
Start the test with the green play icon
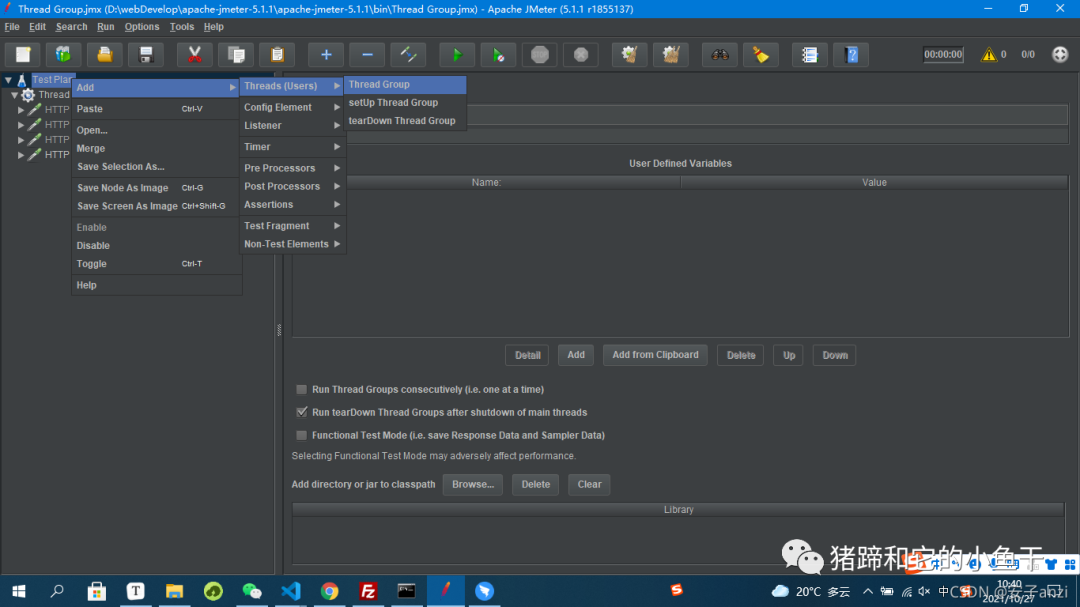(457, 54)
